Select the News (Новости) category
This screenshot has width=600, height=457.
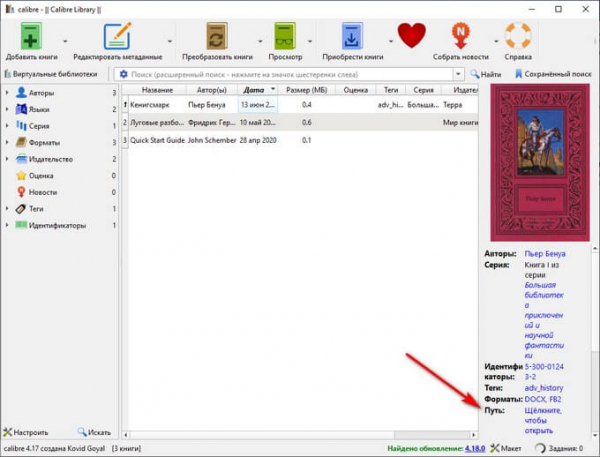pyautogui.click(x=43, y=192)
